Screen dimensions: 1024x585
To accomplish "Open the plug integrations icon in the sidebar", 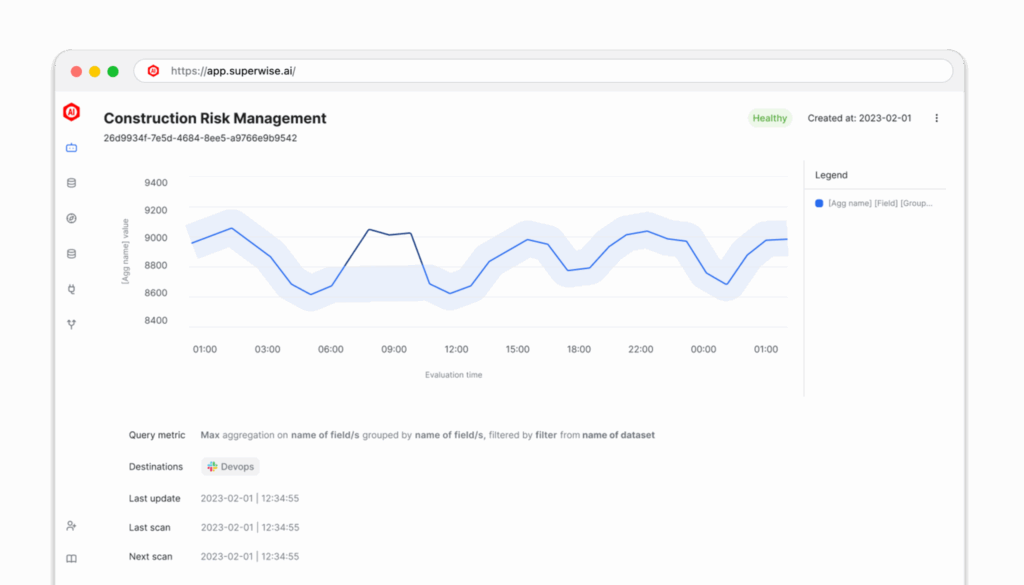I will coord(71,289).
